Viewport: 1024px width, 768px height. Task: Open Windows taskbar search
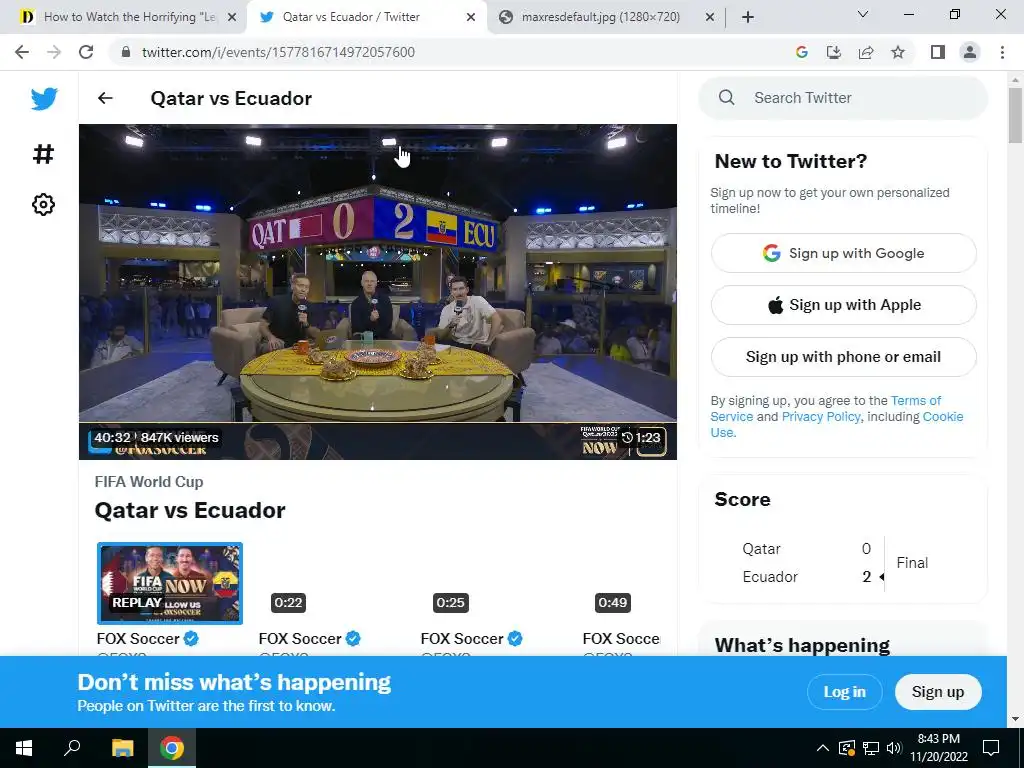pyautogui.click(x=72, y=748)
